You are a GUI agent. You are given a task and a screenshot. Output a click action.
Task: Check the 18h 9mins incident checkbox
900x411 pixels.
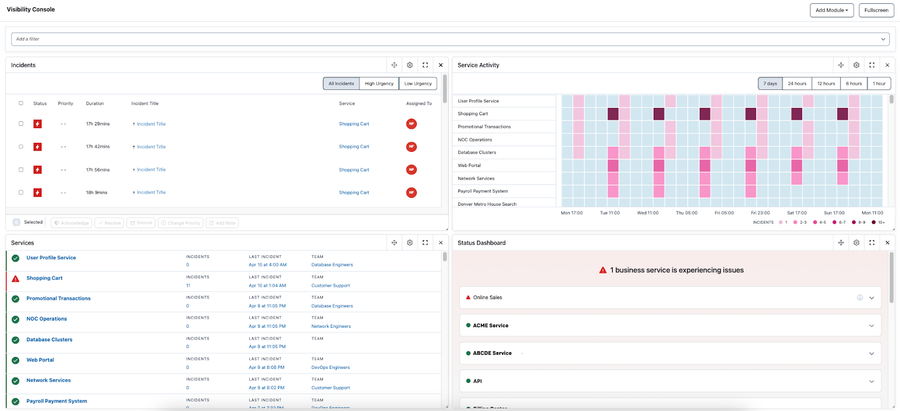coord(21,192)
